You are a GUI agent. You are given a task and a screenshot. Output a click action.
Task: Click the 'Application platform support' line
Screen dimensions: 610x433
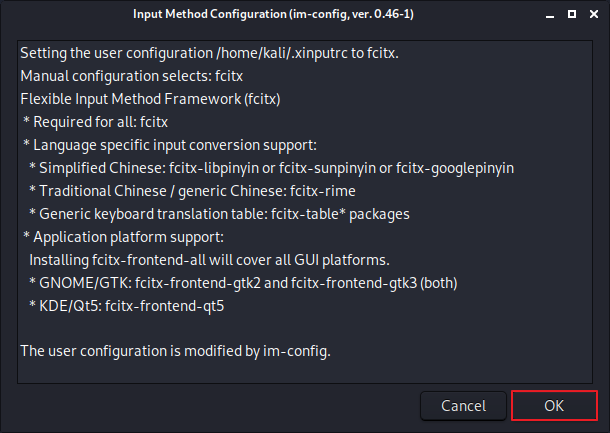pyautogui.click(x=123, y=237)
